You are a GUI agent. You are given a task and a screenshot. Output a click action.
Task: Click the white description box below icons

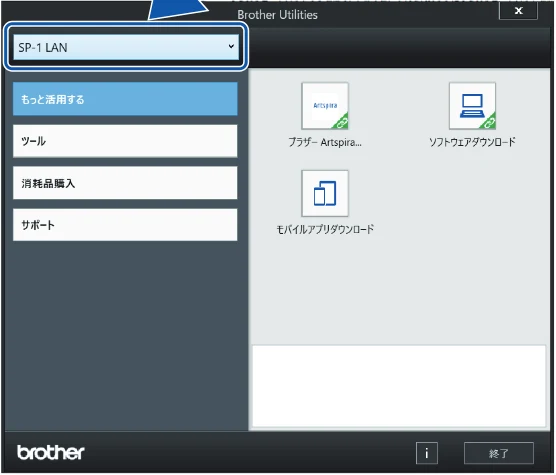pos(399,386)
